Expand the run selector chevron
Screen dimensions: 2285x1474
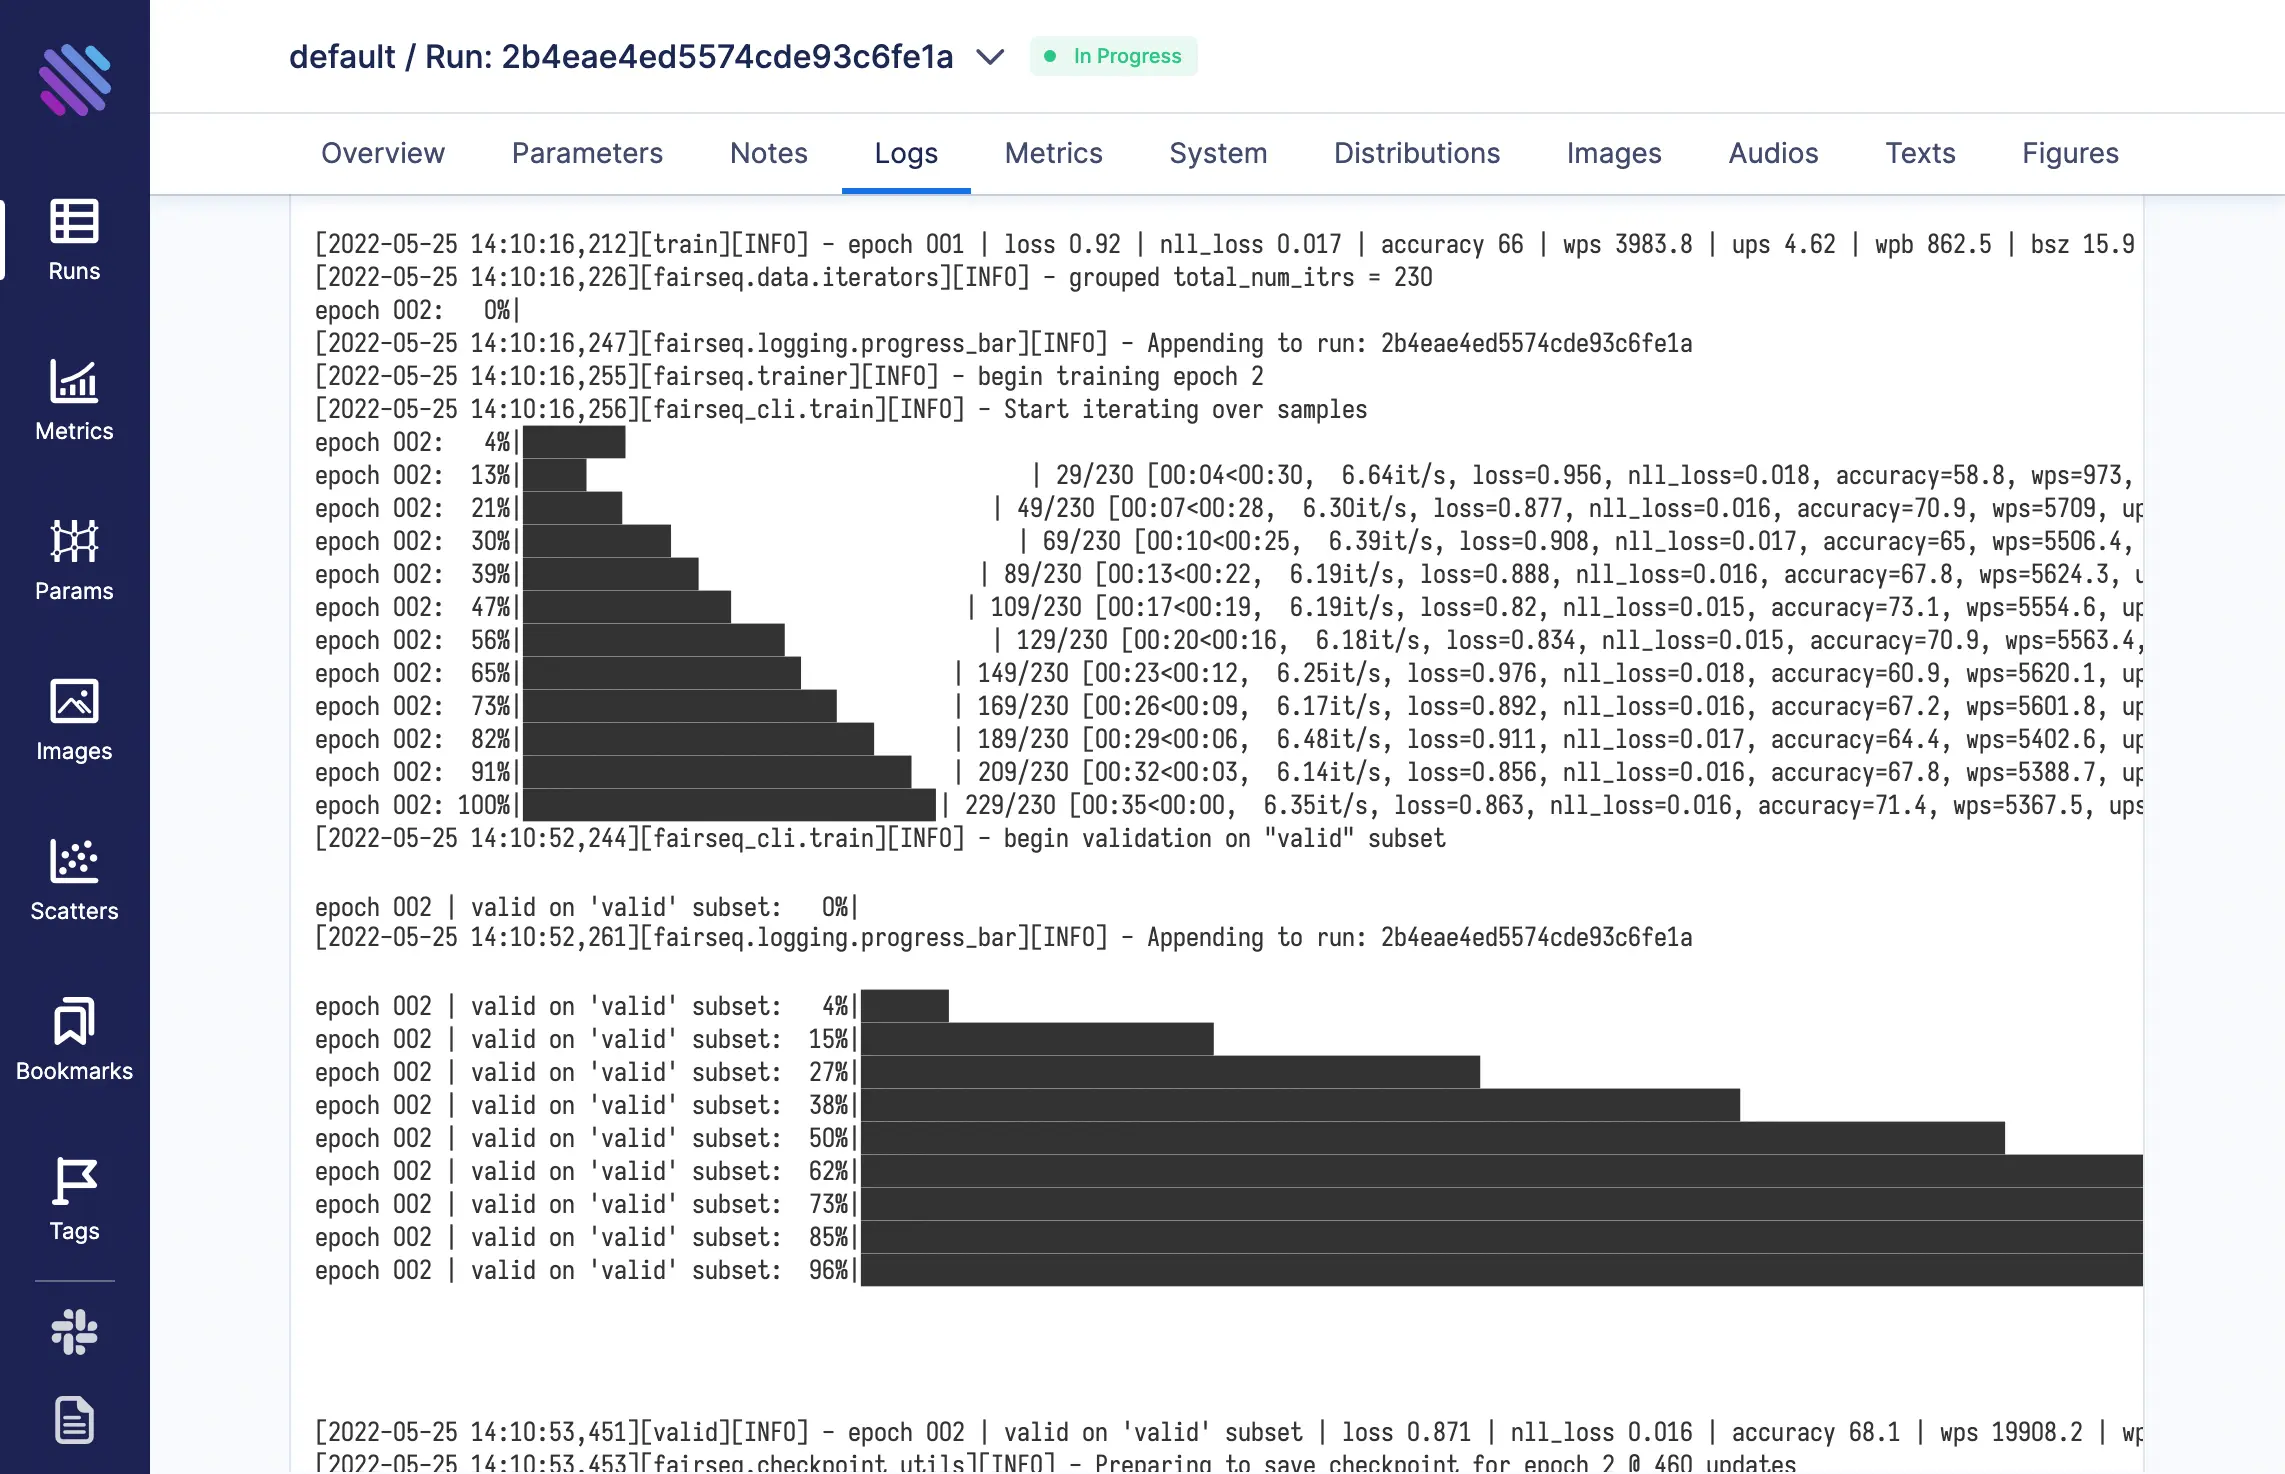point(990,57)
